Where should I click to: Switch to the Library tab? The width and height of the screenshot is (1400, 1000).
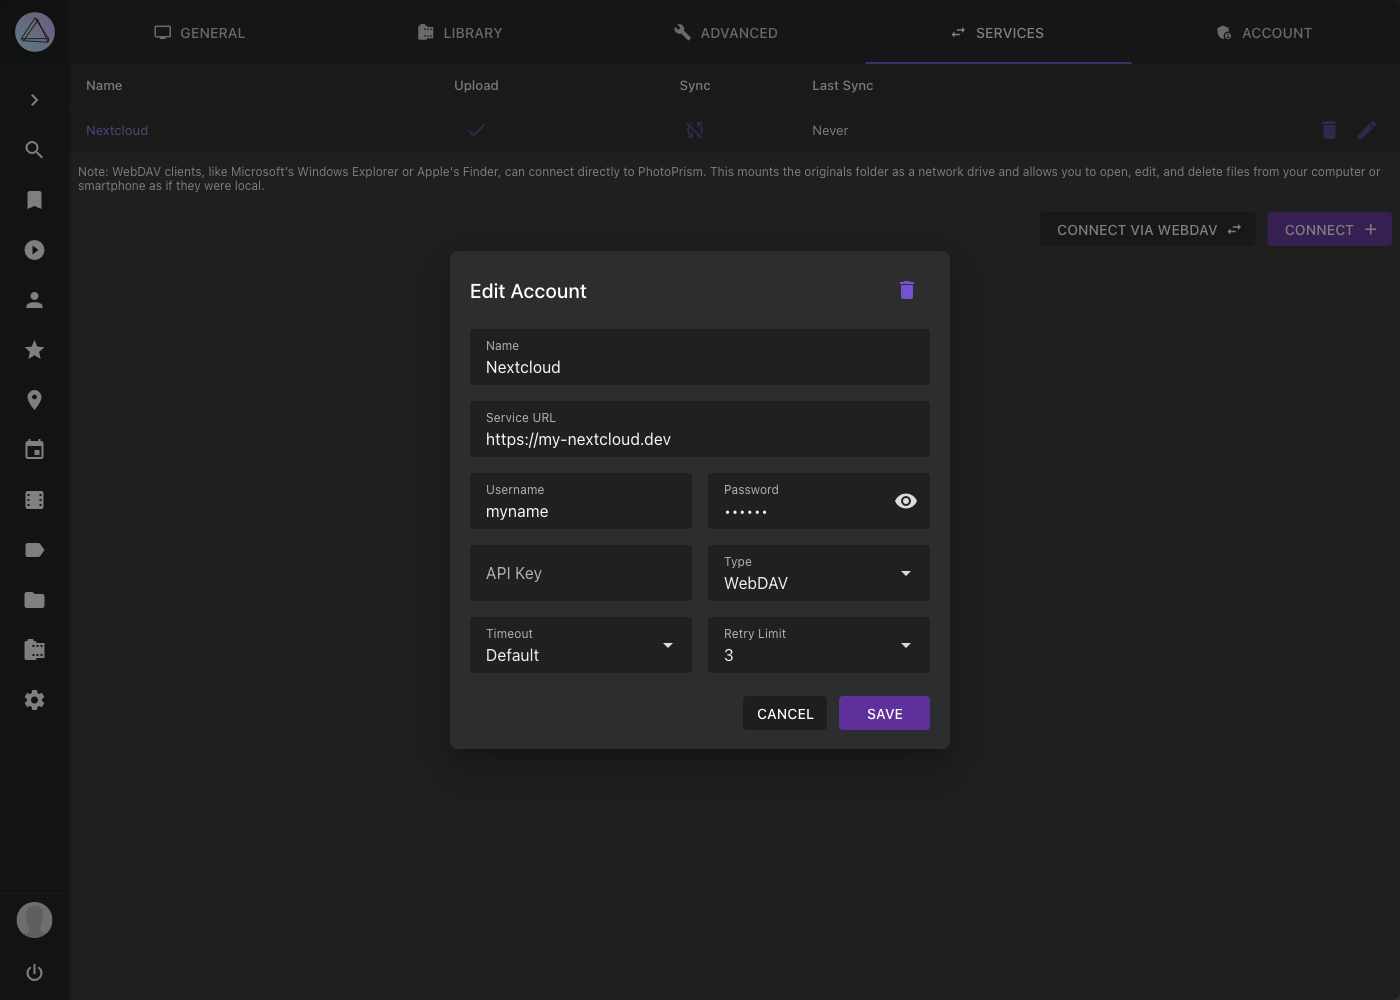[x=459, y=32]
